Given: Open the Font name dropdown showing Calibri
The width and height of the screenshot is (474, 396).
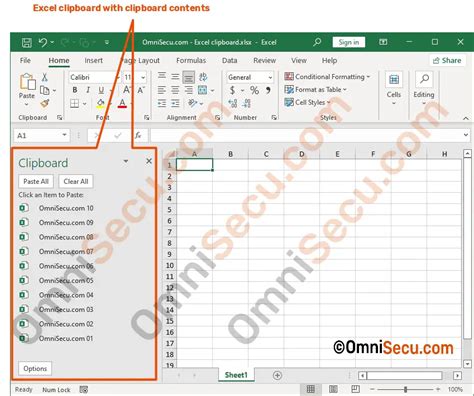Looking at the screenshot, I should (95, 77).
